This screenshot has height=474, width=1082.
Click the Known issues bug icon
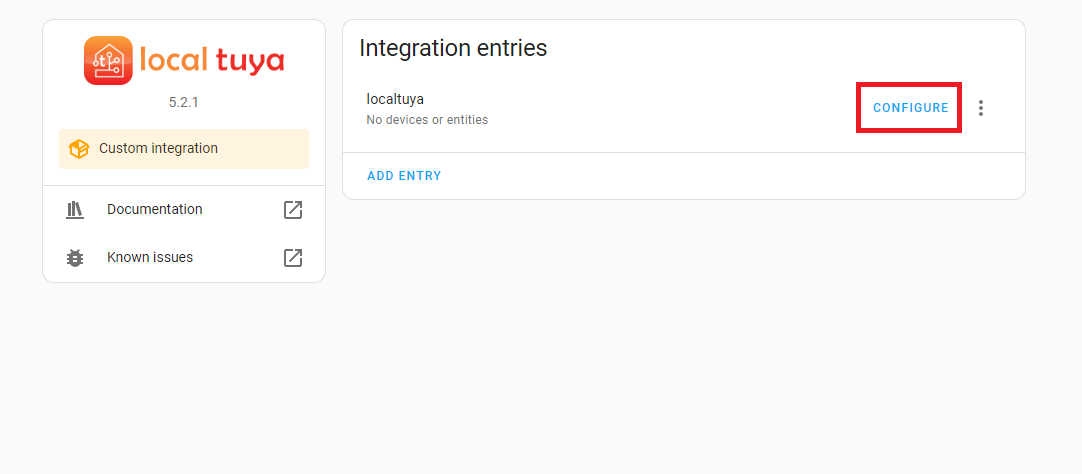(75, 258)
